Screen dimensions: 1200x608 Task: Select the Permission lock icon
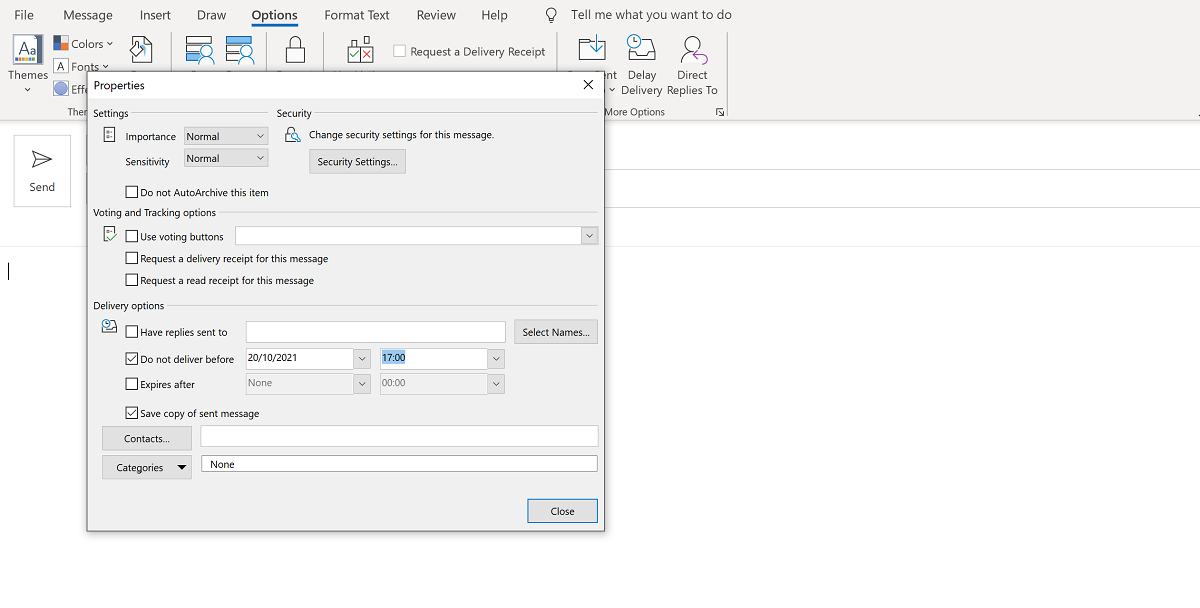(295, 50)
